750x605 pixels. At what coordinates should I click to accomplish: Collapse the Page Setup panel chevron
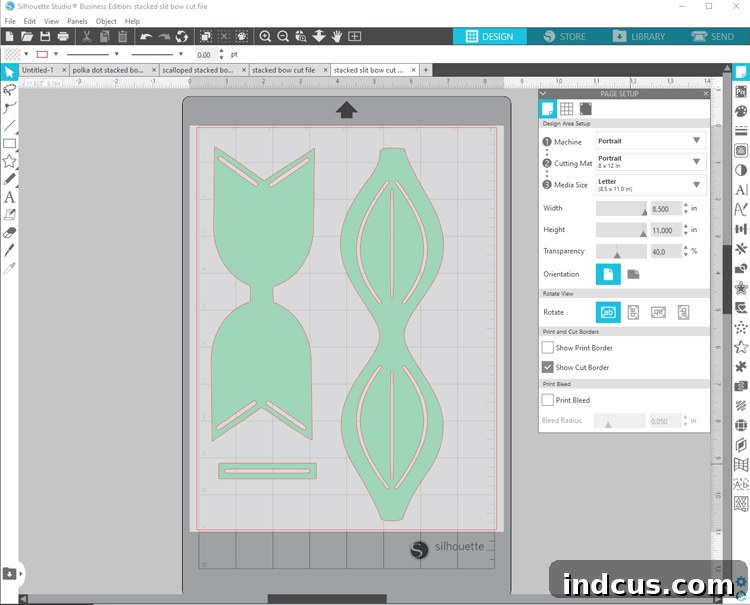coord(543,93)
